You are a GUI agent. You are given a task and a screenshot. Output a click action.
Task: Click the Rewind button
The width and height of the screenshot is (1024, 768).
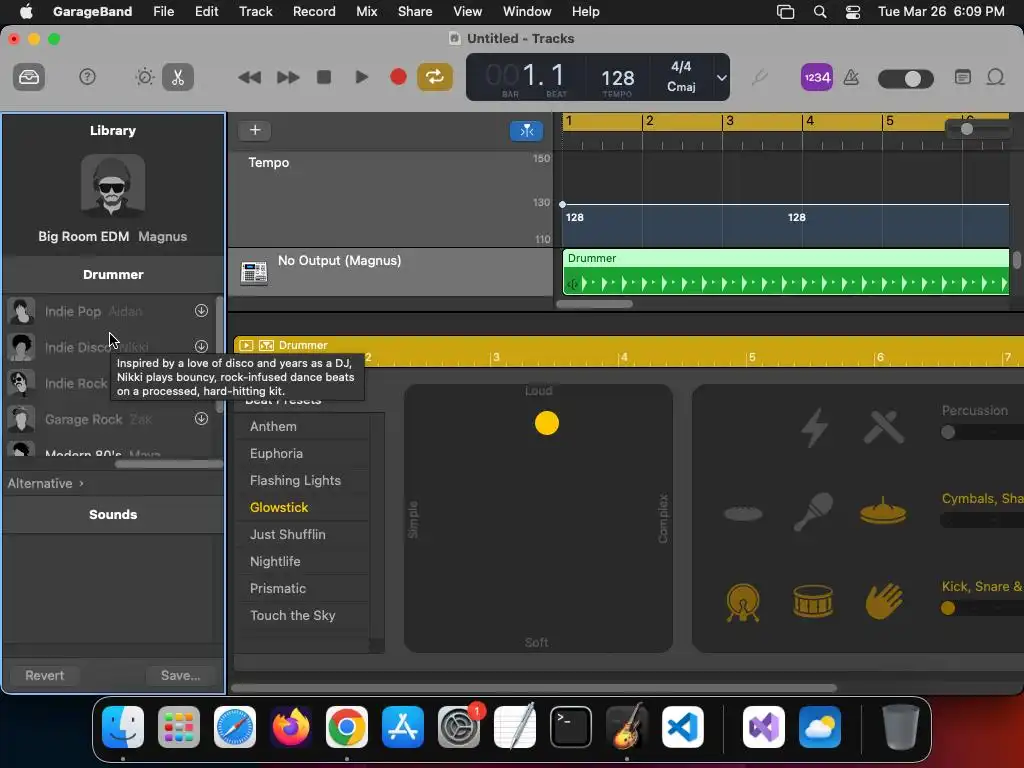coord(249,78)
